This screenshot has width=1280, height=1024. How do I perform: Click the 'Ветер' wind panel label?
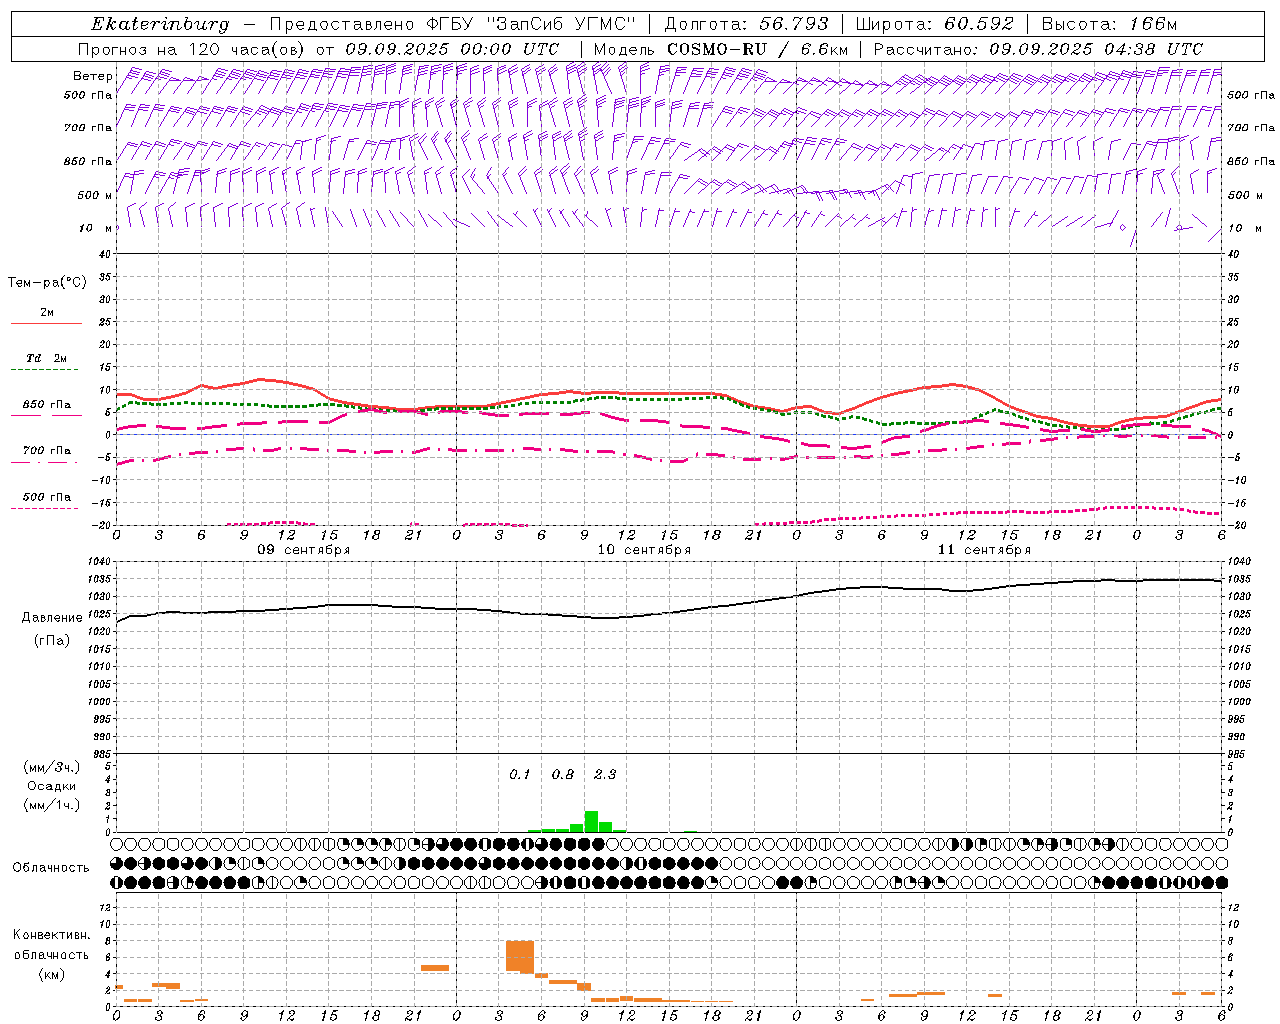click(93, 76)
